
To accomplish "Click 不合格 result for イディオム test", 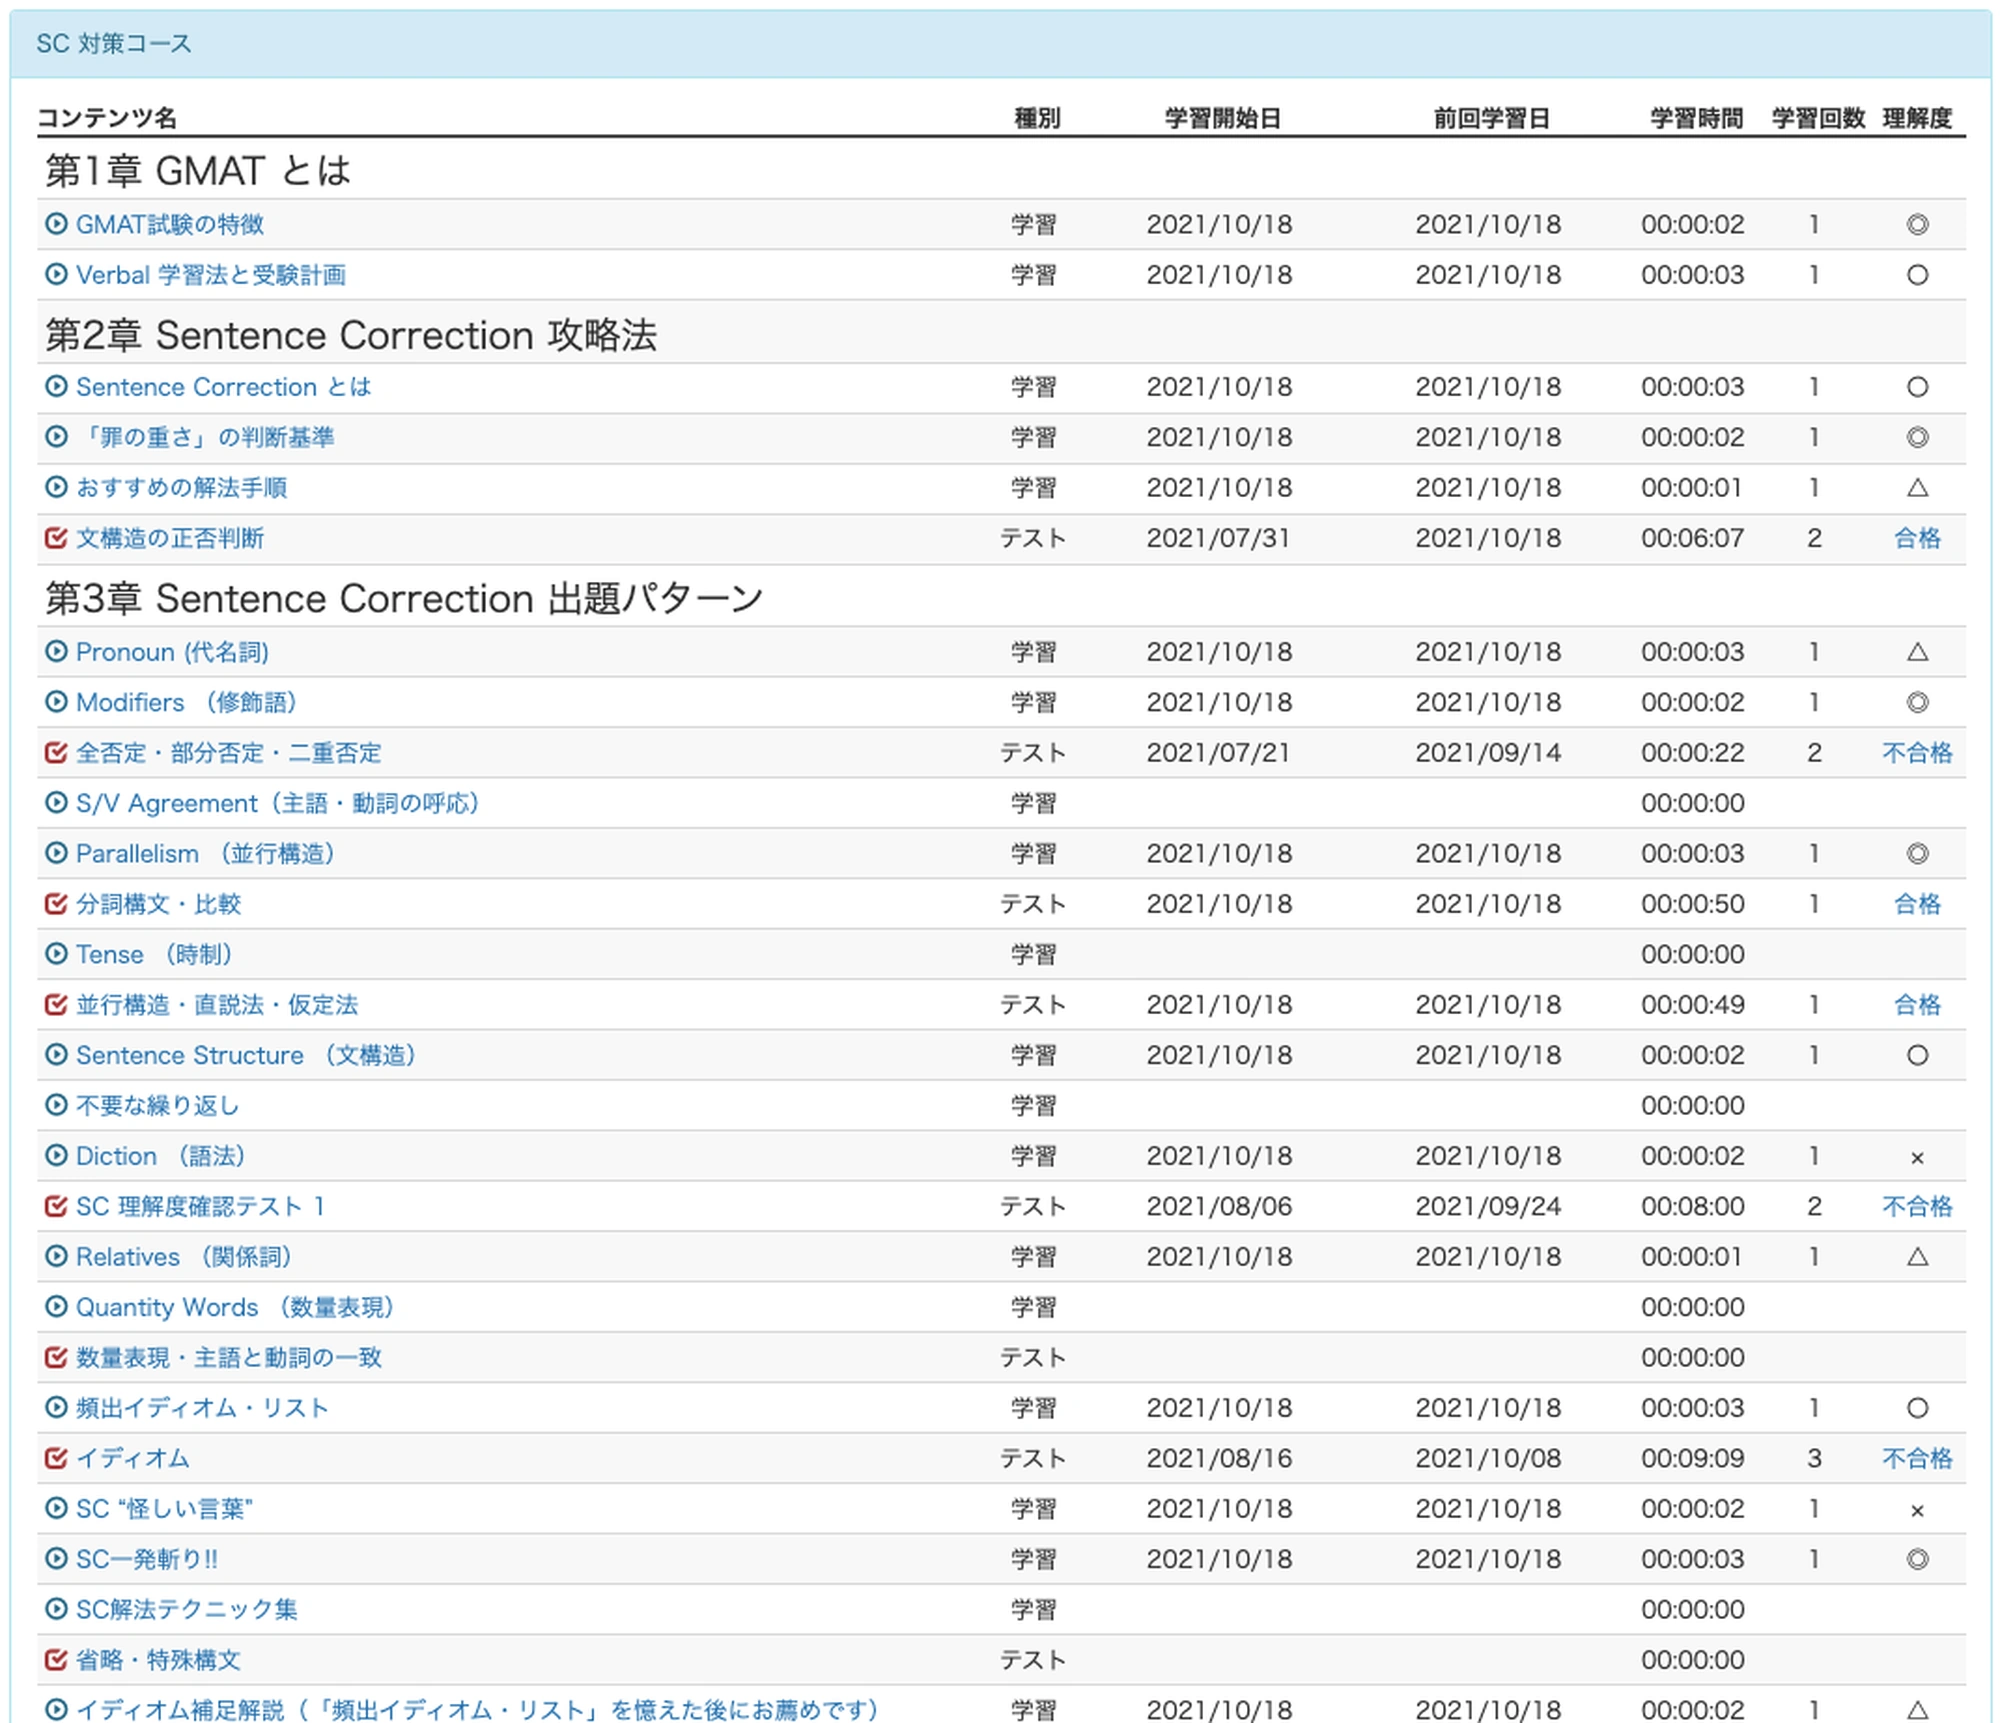I will point(1916,1458).
